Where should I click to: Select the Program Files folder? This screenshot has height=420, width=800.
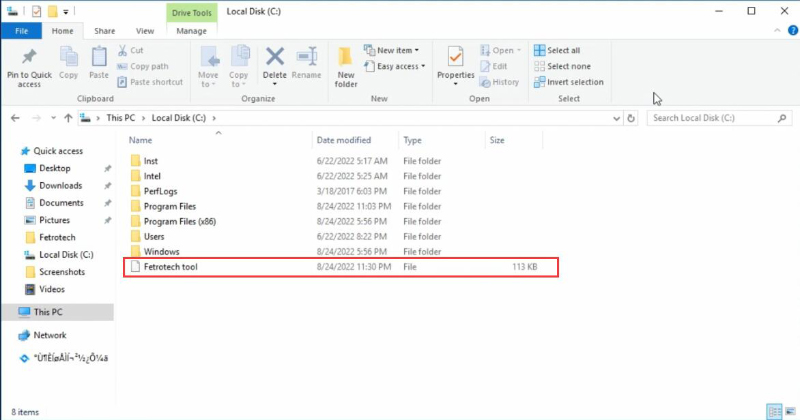pos(169,206)
